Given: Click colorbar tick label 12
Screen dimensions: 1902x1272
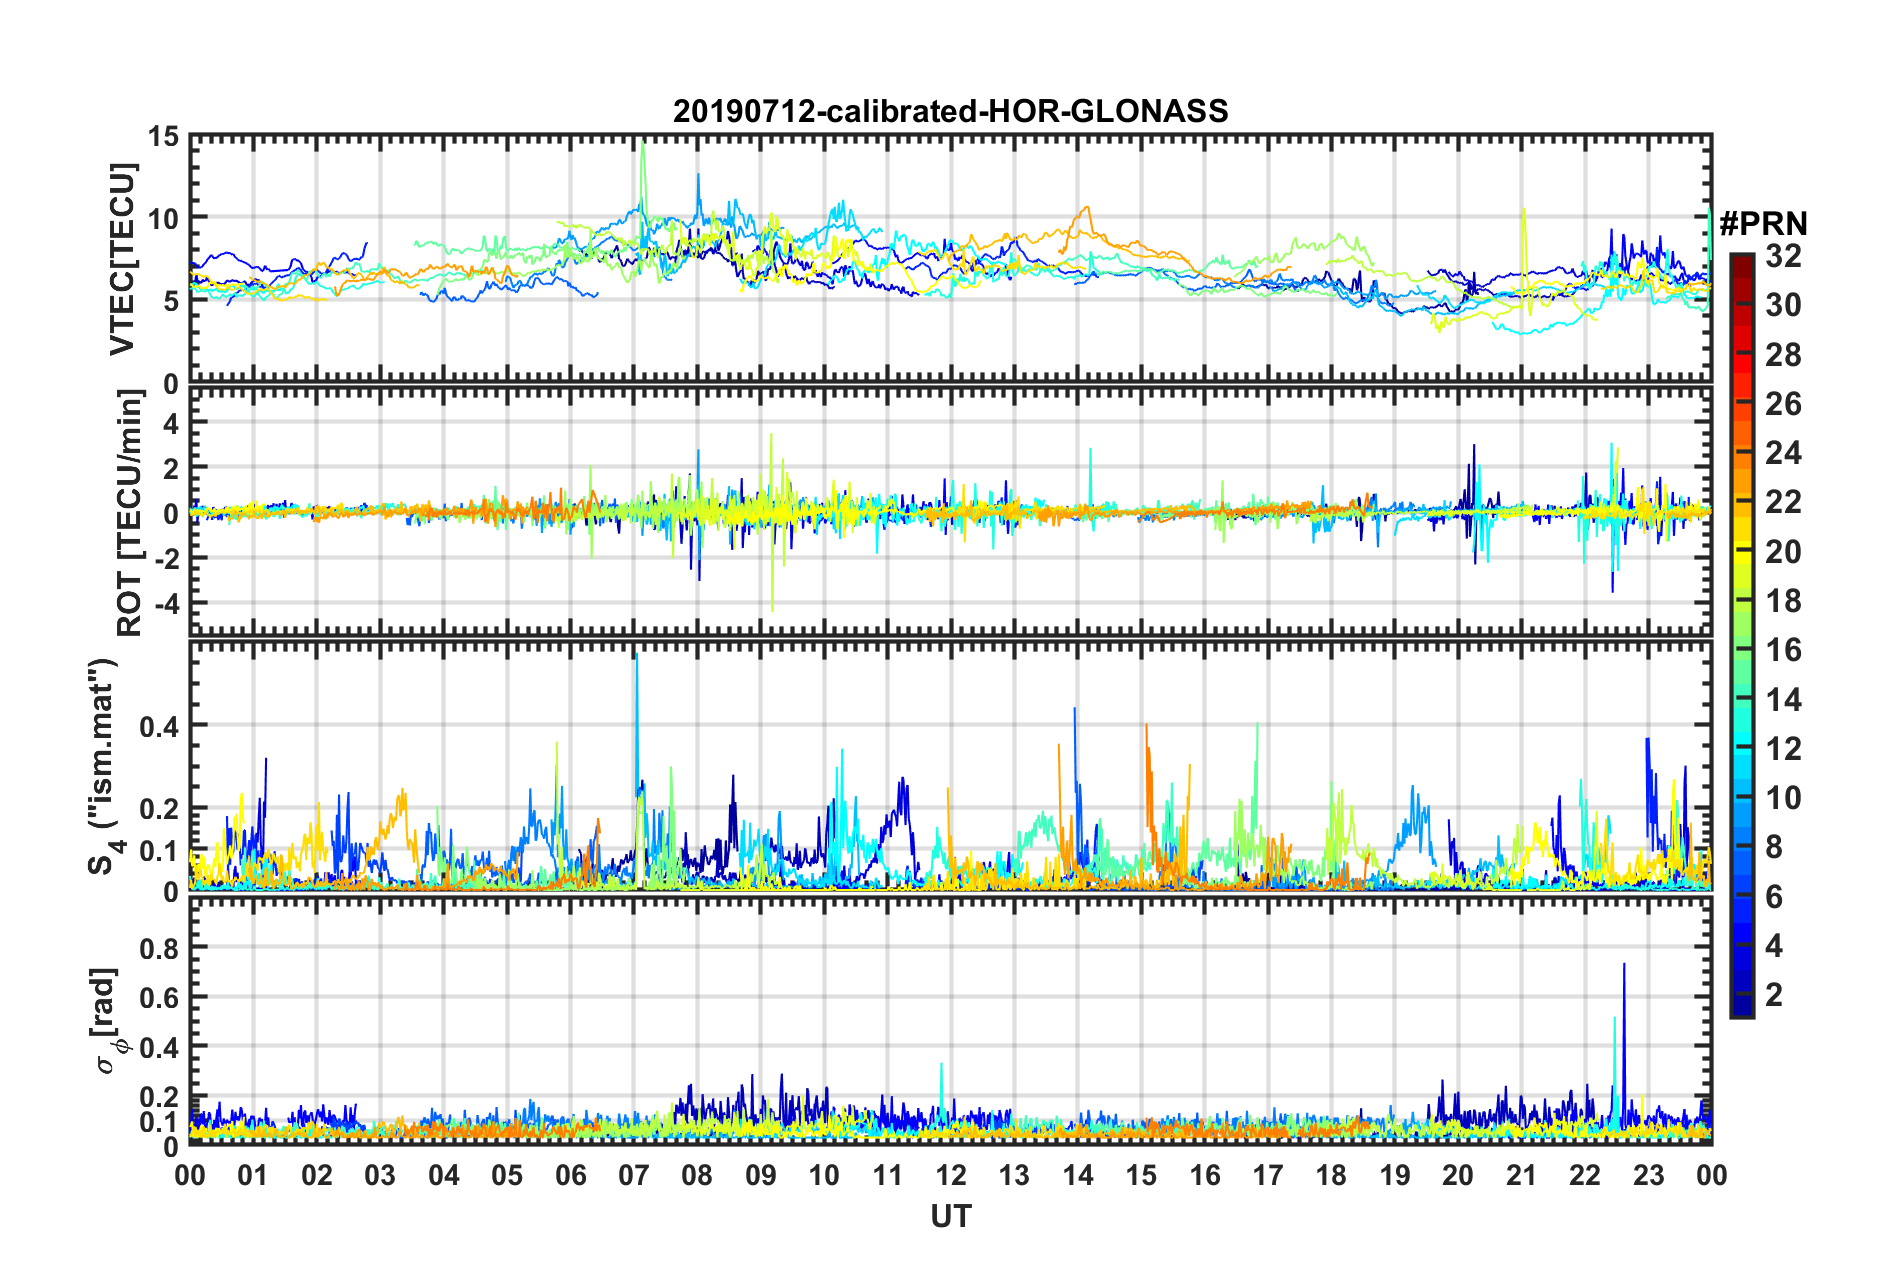Looking at the screenshot, I should (1783, 749).
